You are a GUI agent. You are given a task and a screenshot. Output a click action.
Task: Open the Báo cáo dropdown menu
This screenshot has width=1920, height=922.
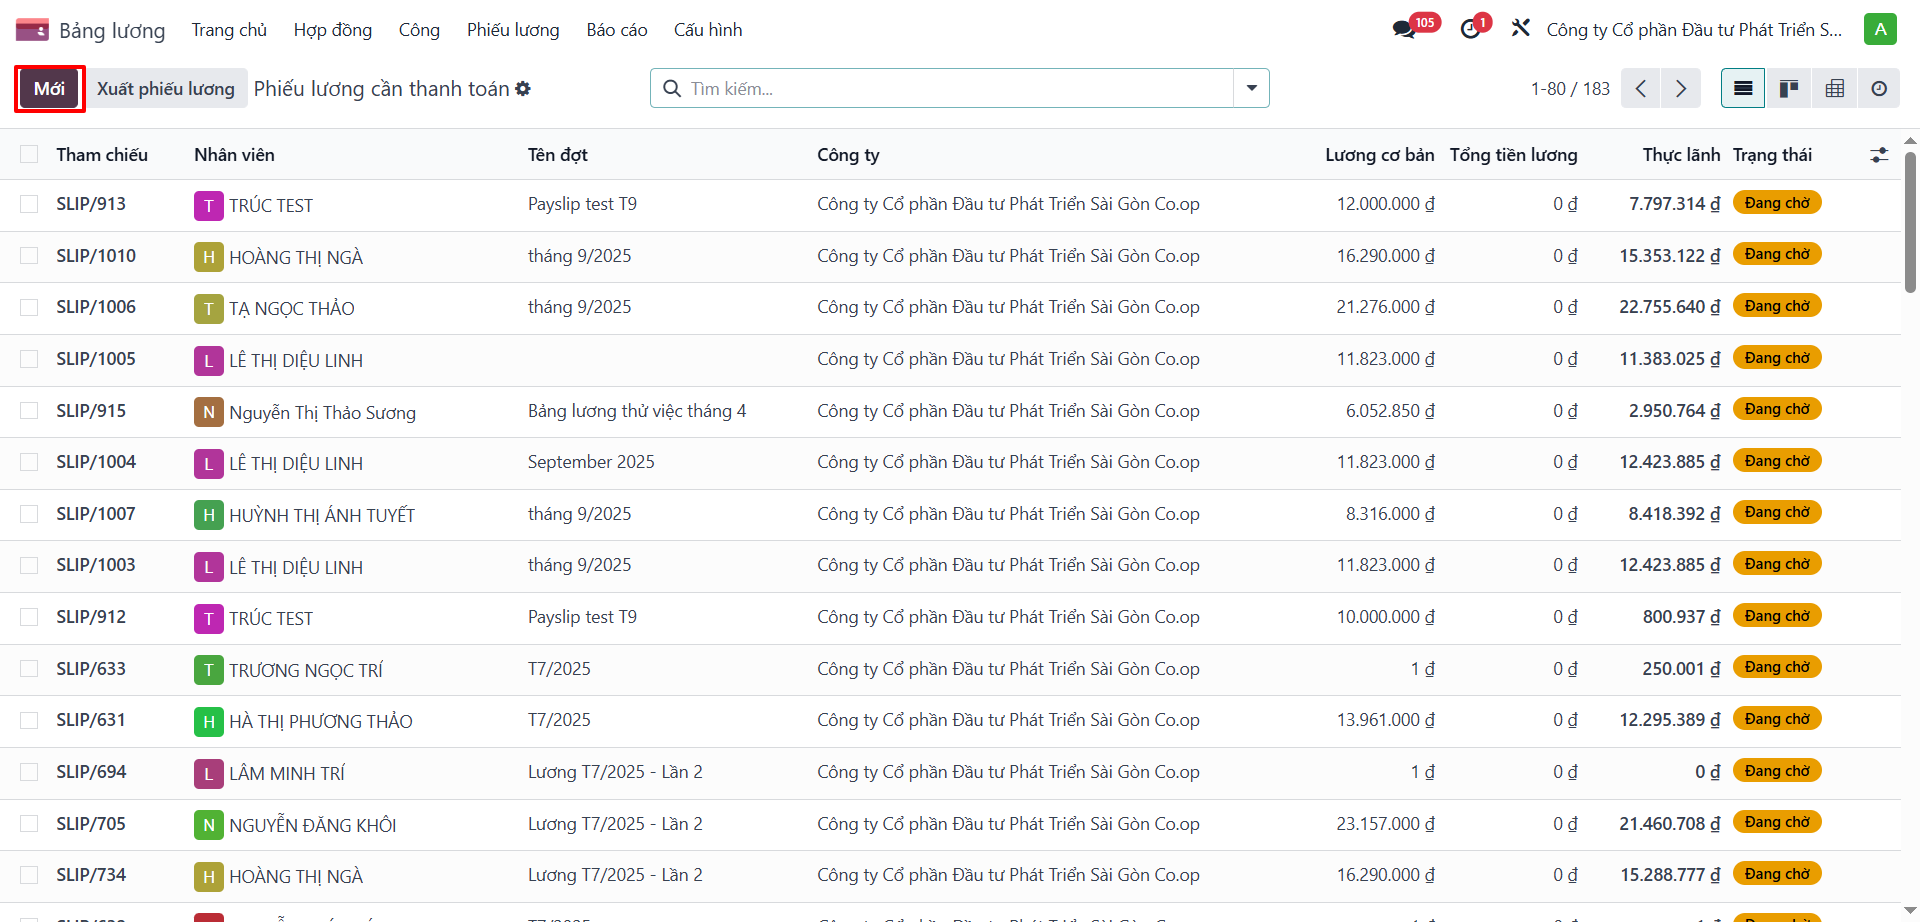pyautogui.click(x=617, y=30)
